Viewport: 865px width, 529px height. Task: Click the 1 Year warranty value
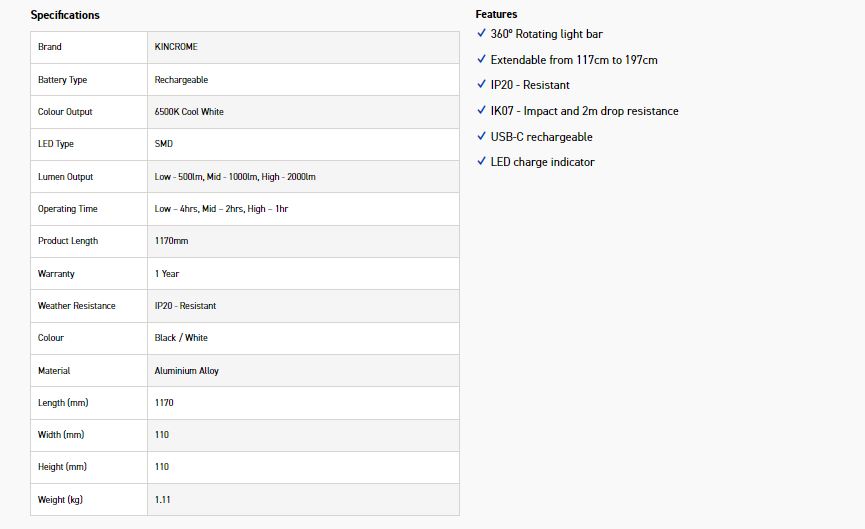pyautogui.click(x=167, y=274)
